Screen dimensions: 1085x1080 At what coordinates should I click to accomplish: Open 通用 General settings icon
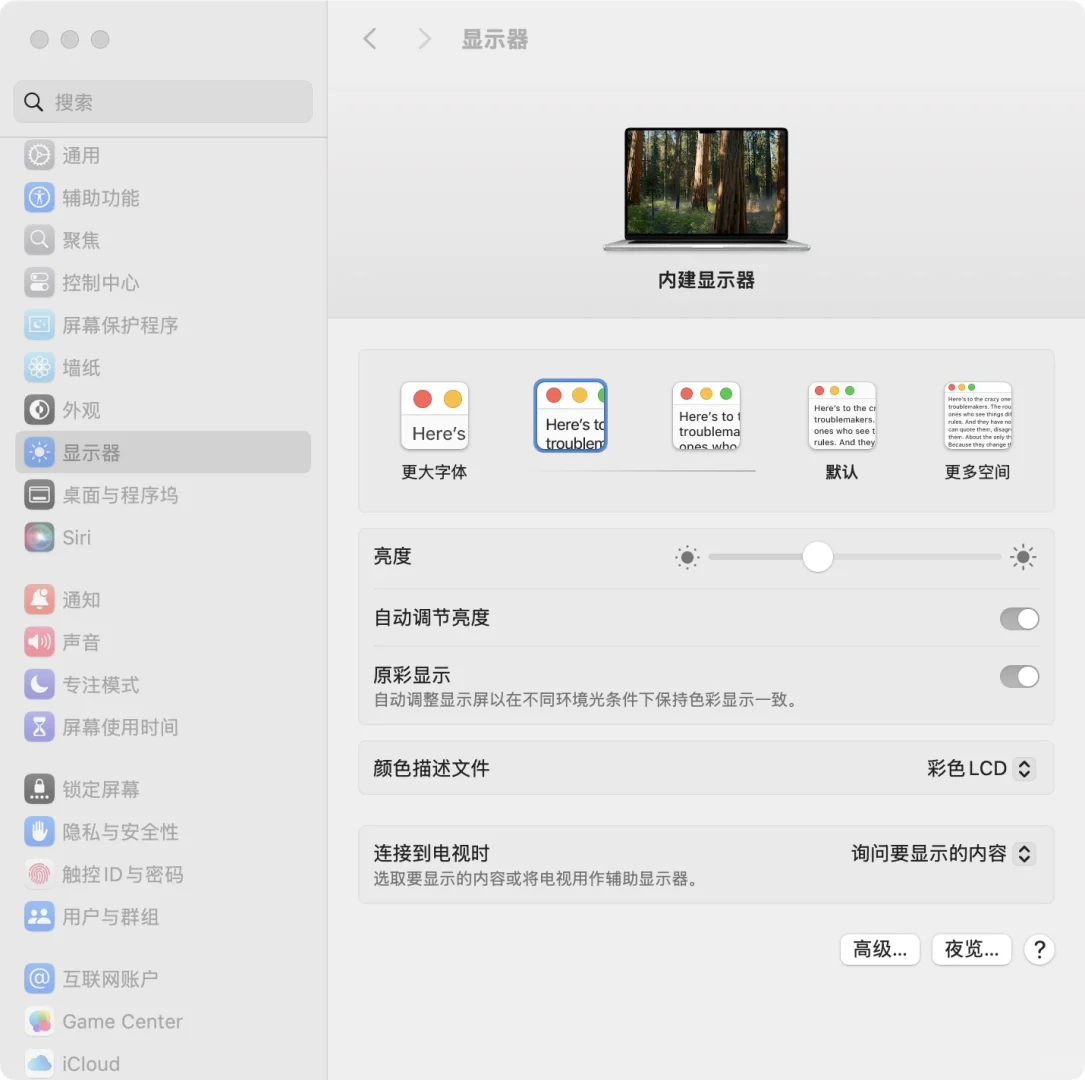pos(39,156)
